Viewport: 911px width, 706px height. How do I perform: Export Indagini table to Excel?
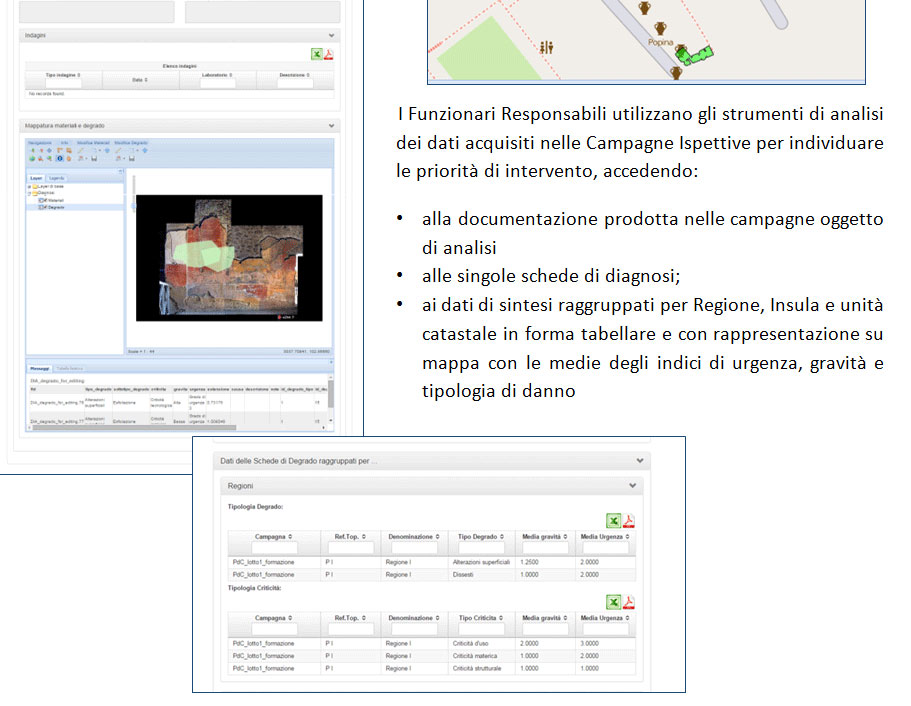tap(316, 54)
